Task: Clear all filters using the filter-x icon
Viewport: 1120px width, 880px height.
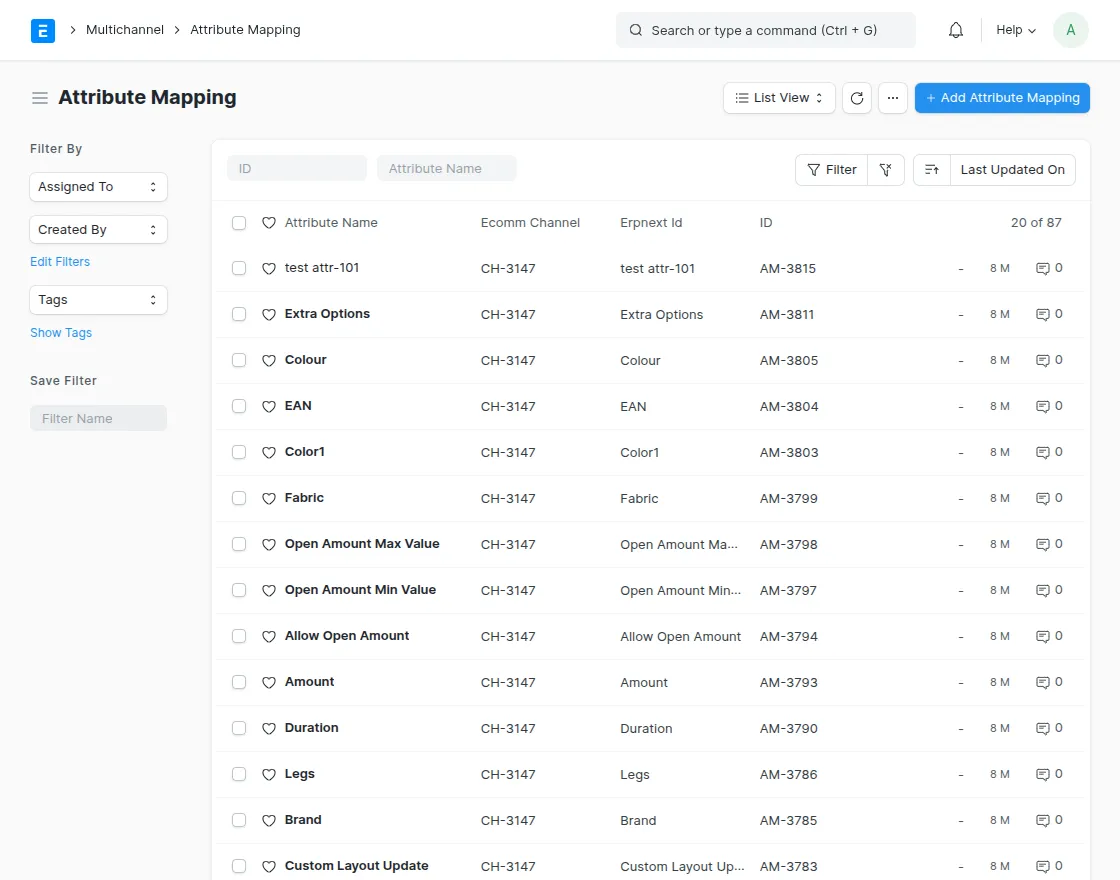Action: pos(886,169)
